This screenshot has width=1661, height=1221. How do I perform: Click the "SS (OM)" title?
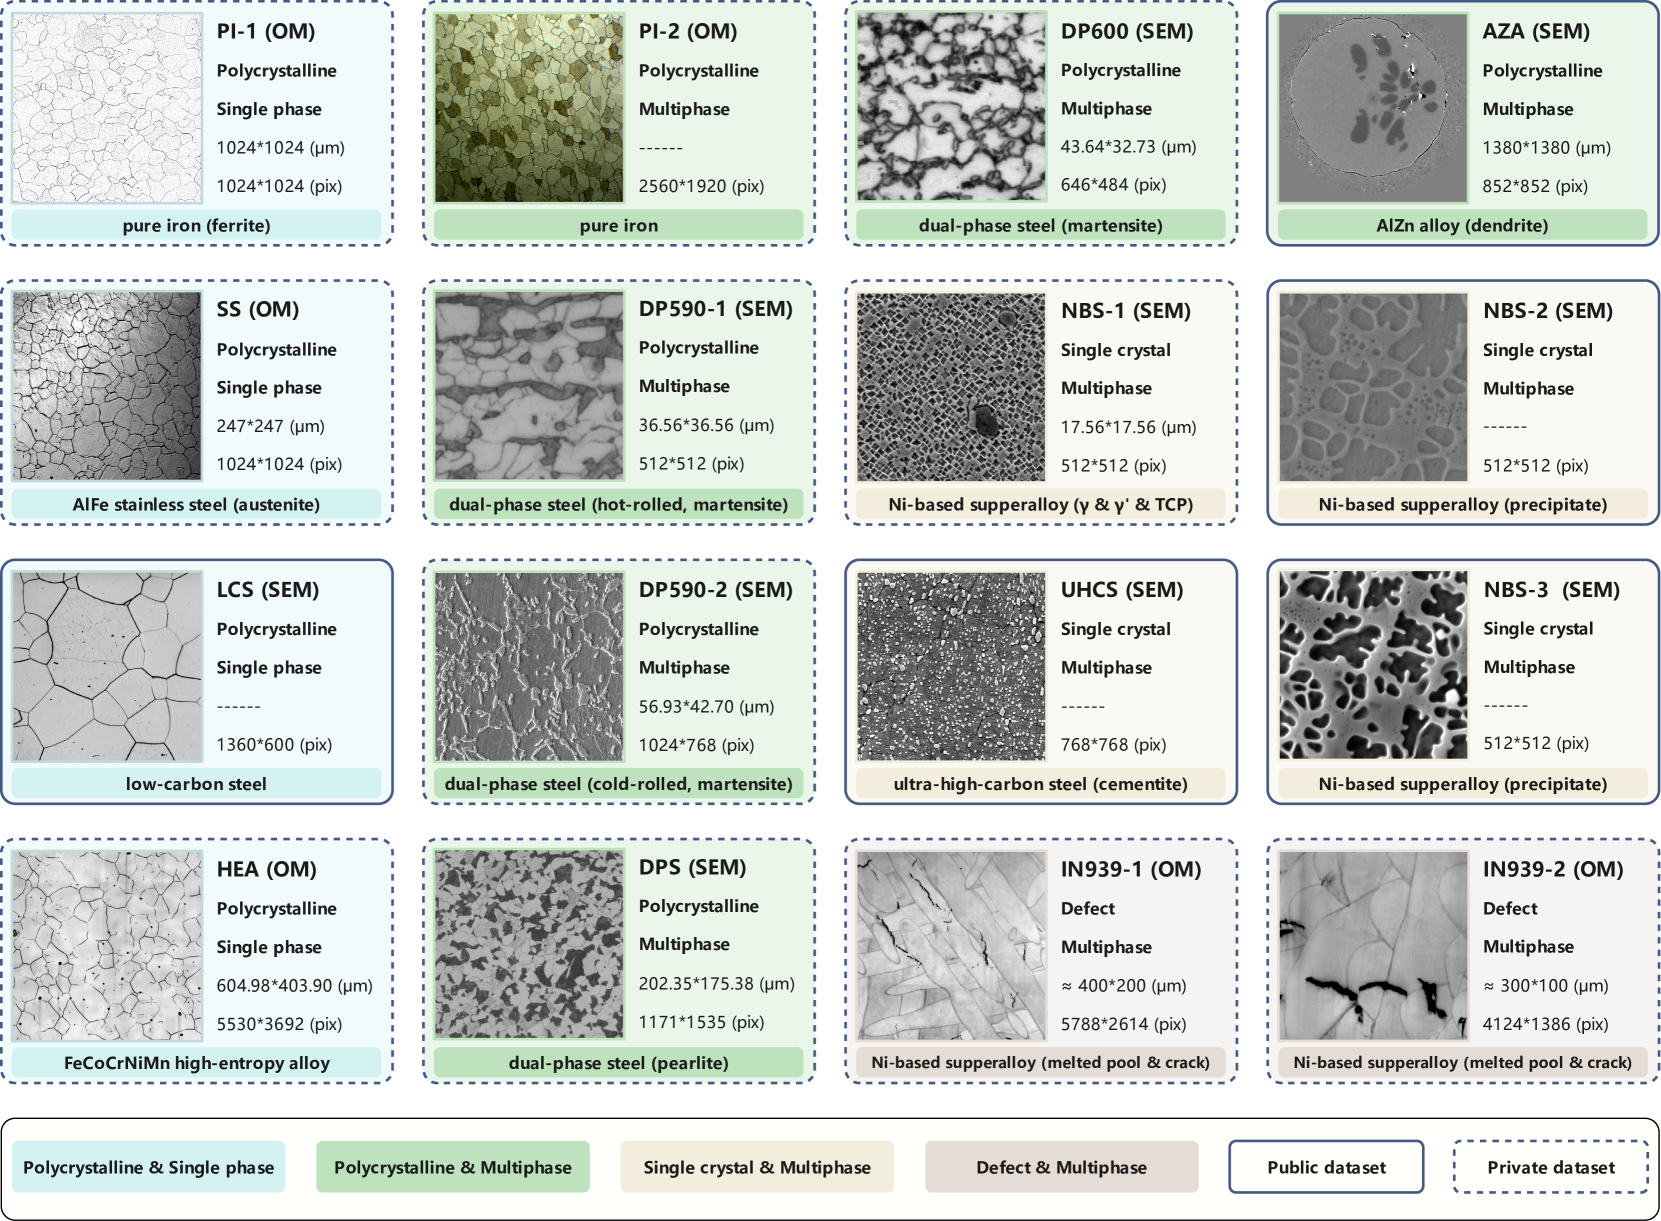point(258,309)
